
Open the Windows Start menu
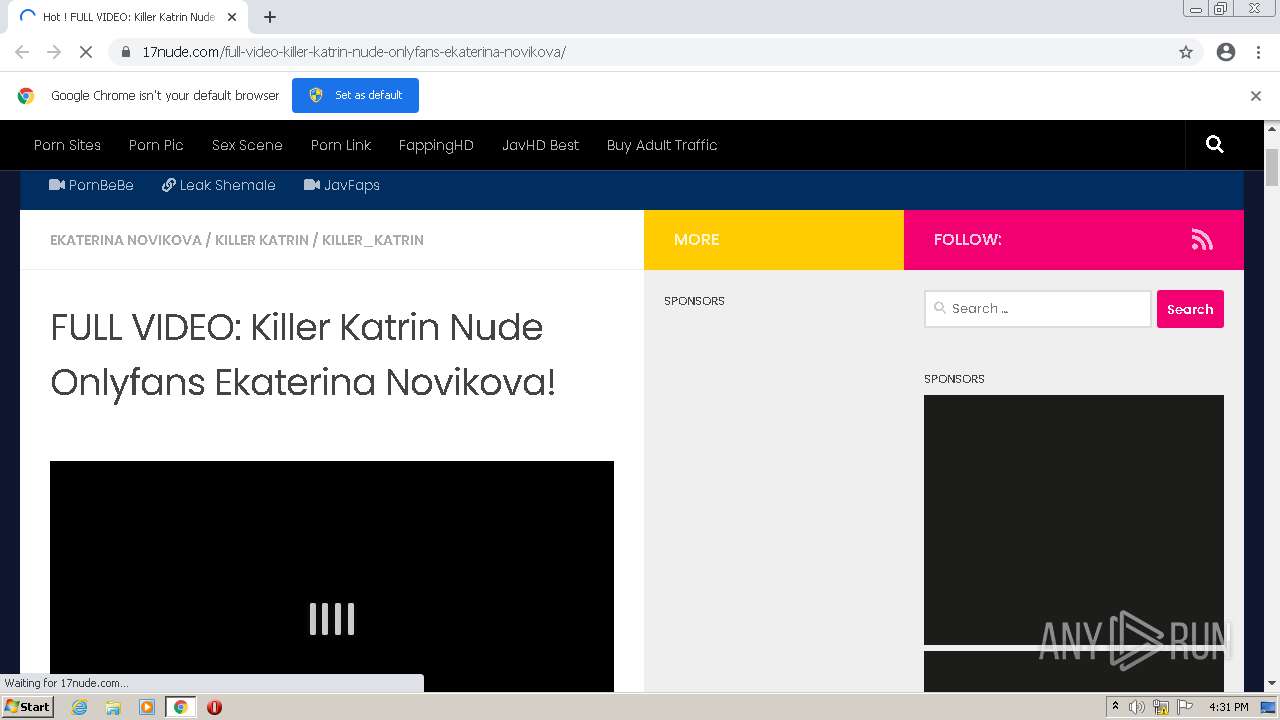tap(27, 707)
